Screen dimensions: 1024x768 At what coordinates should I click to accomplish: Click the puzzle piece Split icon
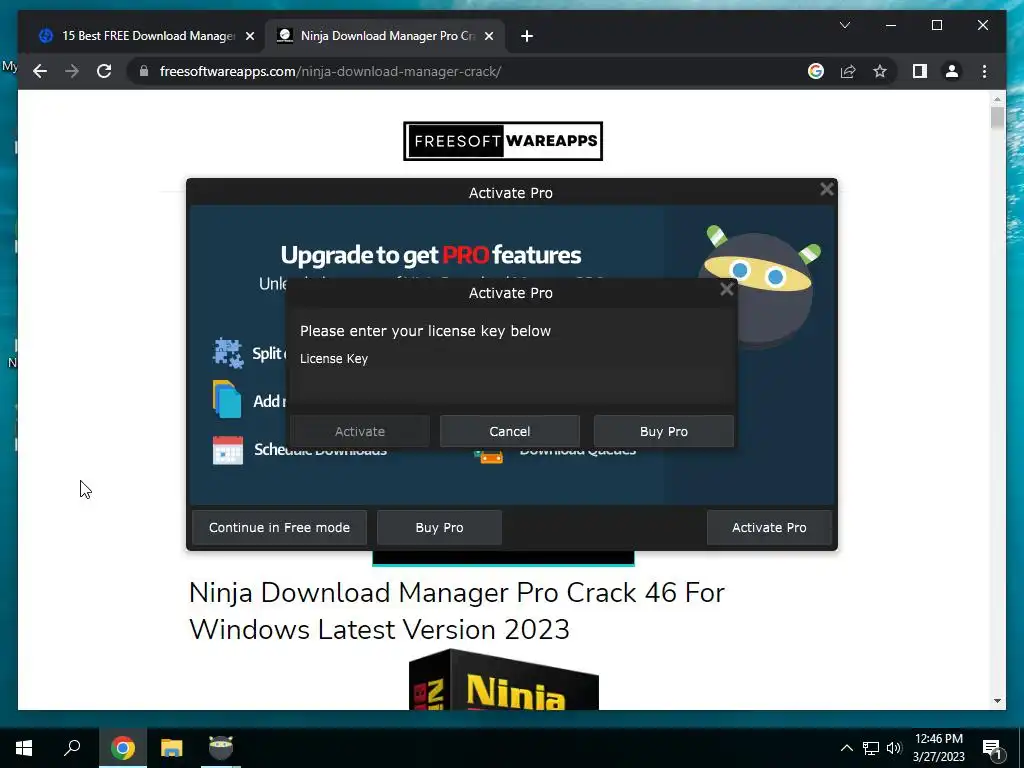click(228, 353)
